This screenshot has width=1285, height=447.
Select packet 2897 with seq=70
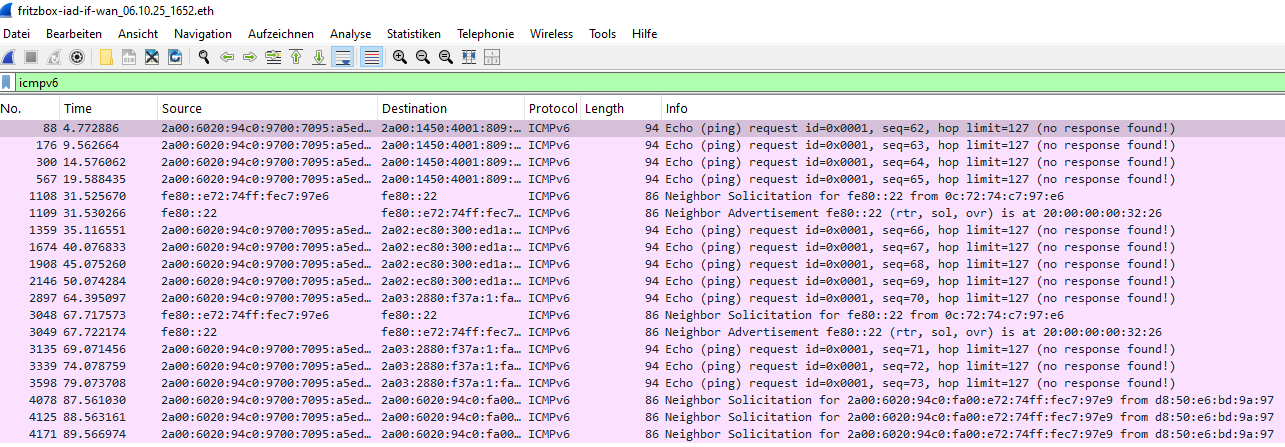(x=642, y=298)
